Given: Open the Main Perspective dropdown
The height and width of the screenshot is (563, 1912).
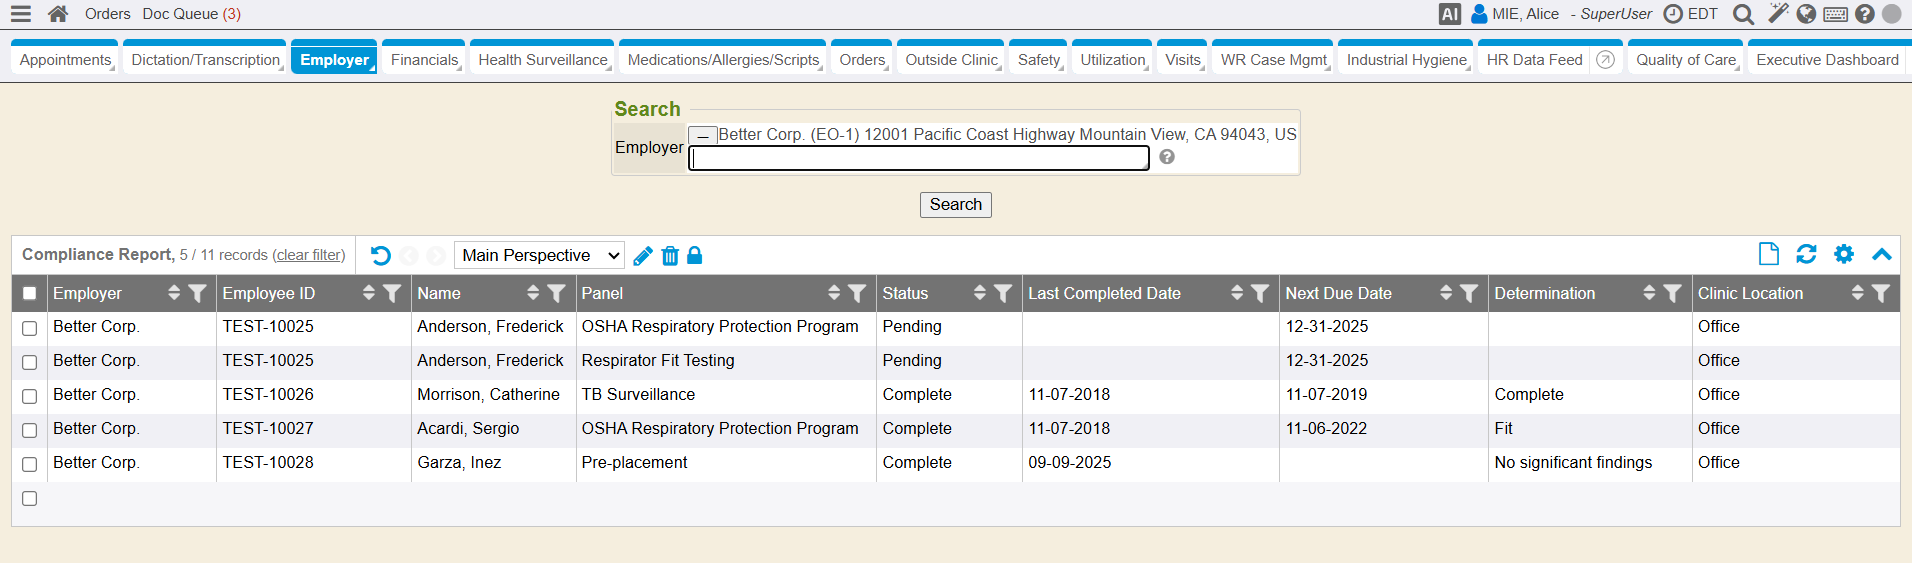Looking at the screenshot, I should tap(540, 256).
